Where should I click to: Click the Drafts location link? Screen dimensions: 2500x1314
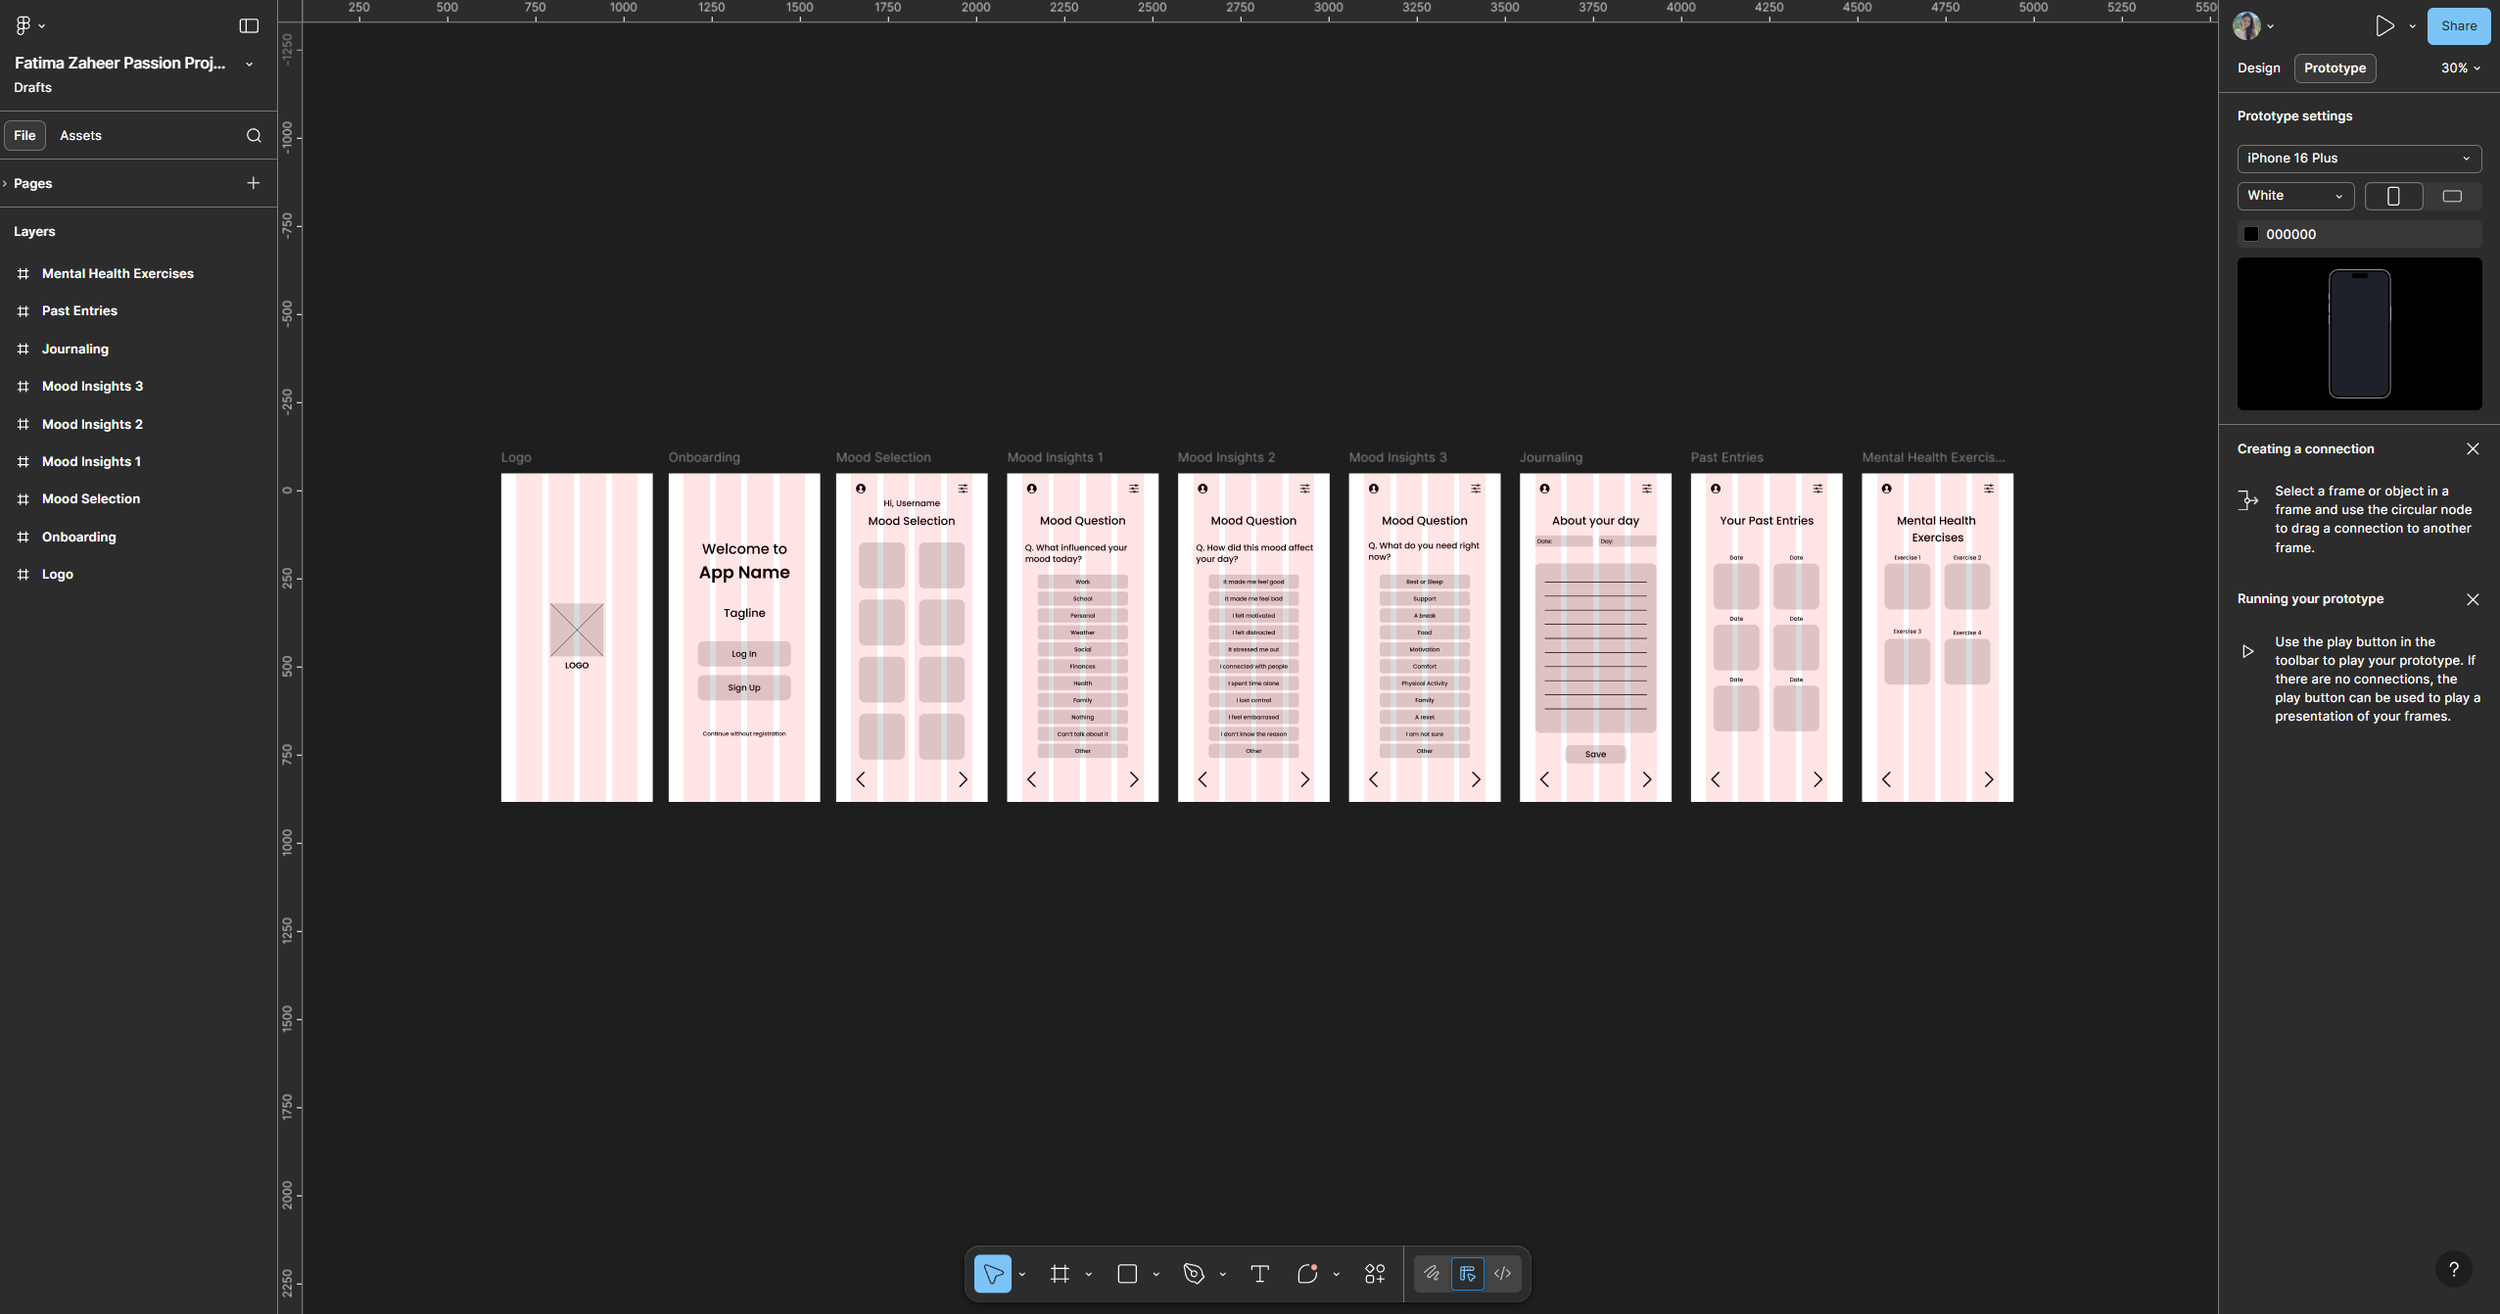pos(33,88)
